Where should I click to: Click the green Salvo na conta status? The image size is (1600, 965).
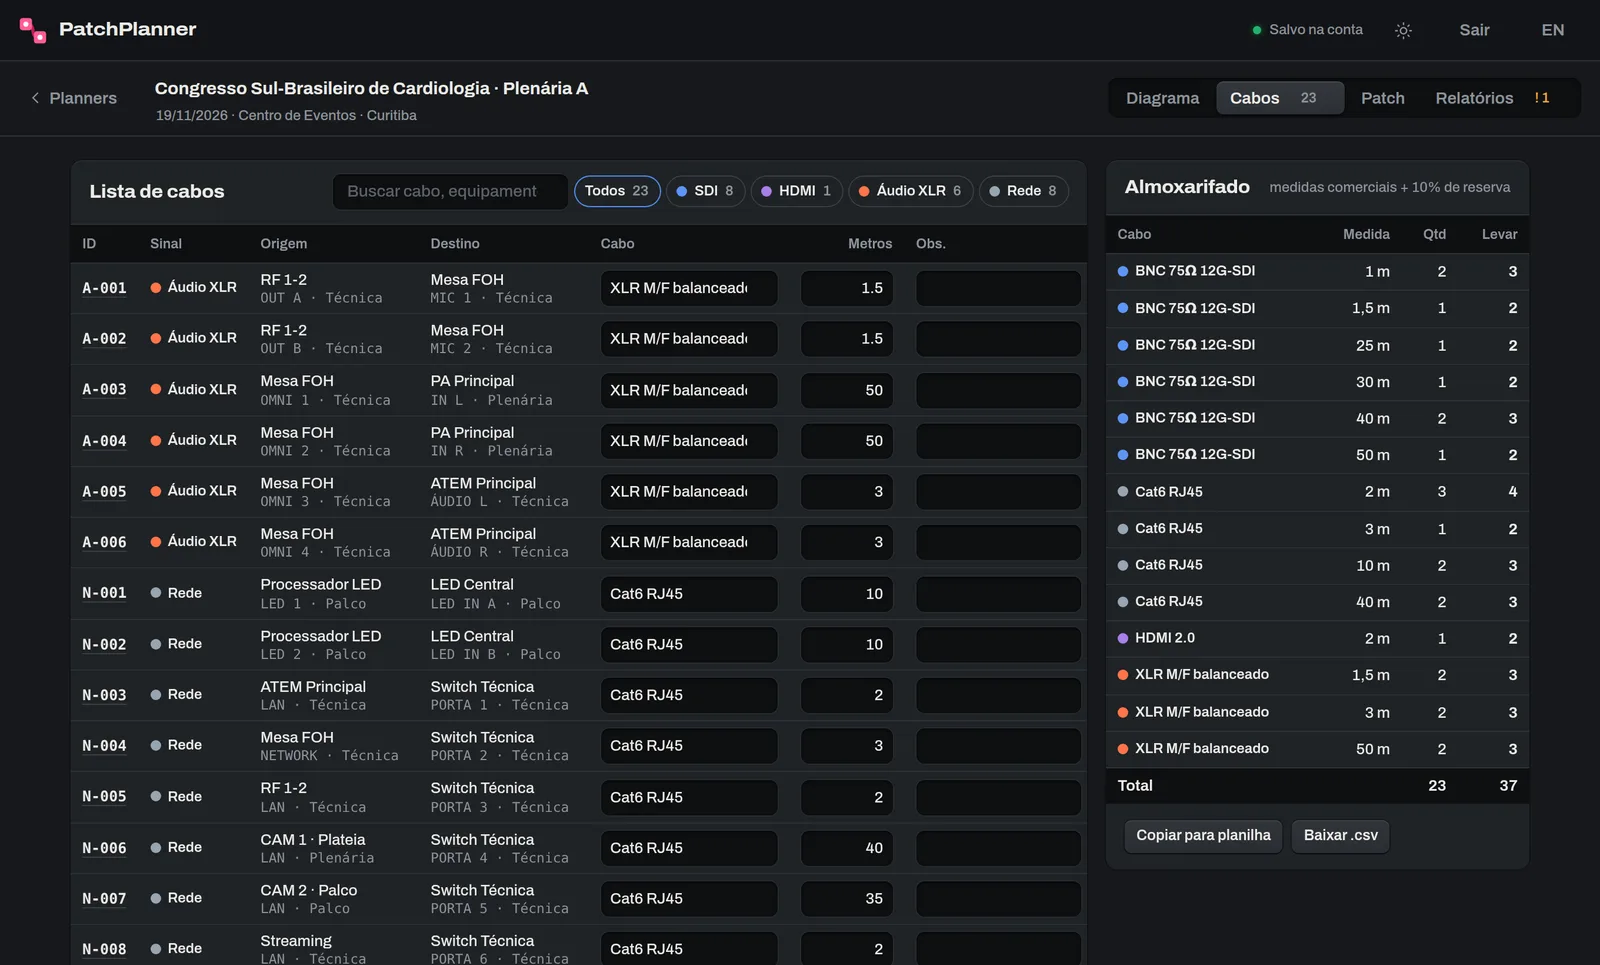pyautogui.click(x=1307, y=30)
